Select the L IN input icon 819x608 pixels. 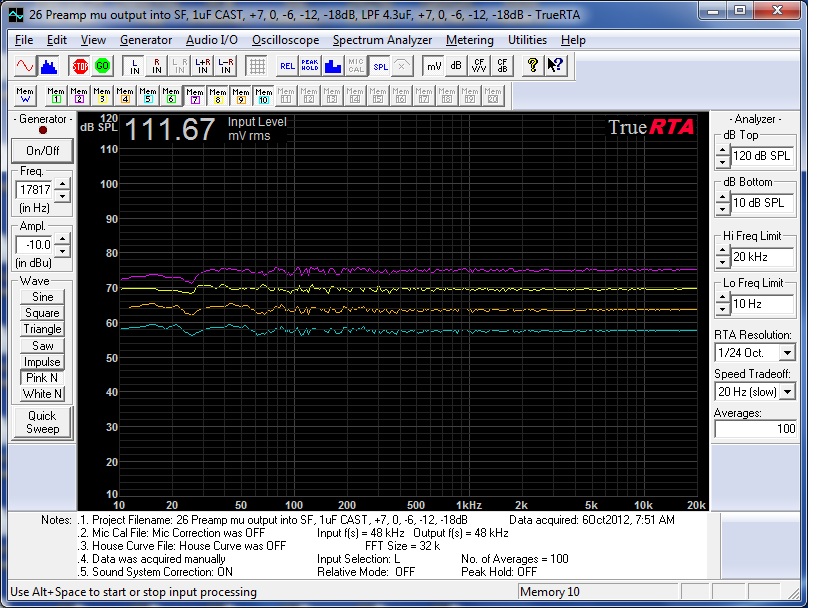134,66
